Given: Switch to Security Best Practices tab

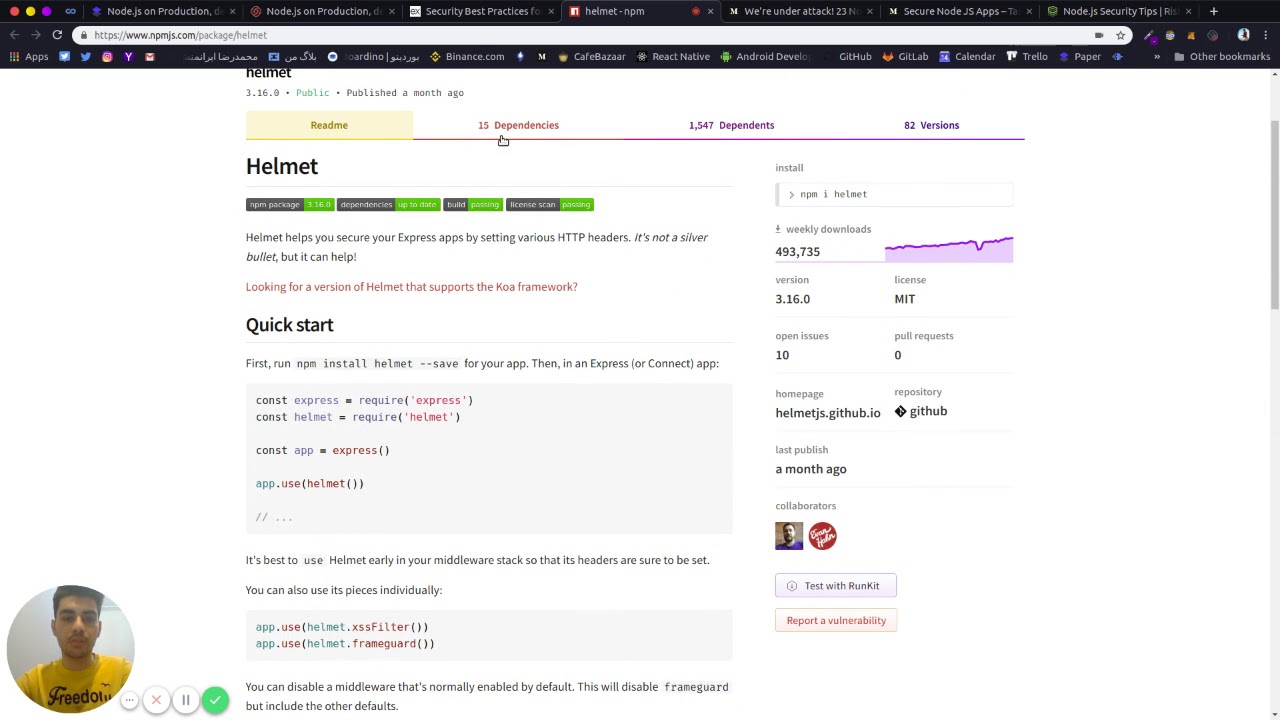Looking at the screenshot, I should [479, 11].
